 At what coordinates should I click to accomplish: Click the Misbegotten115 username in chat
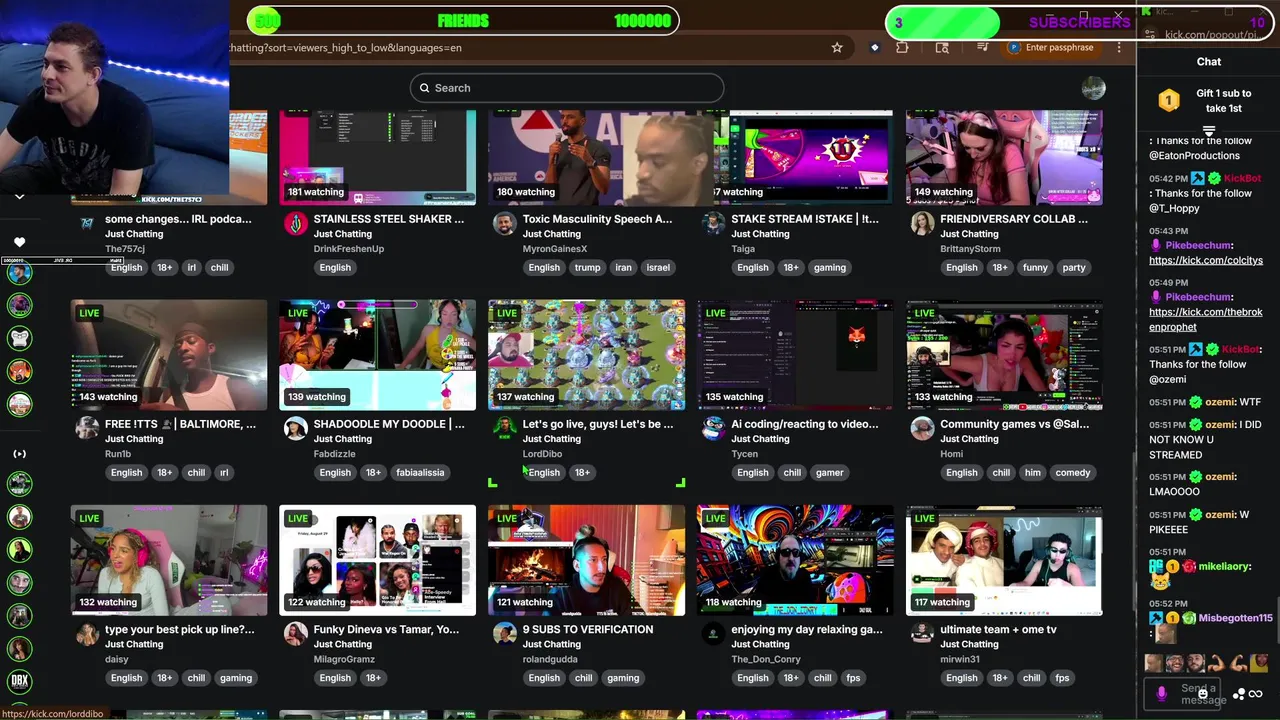pos(1235,618)
